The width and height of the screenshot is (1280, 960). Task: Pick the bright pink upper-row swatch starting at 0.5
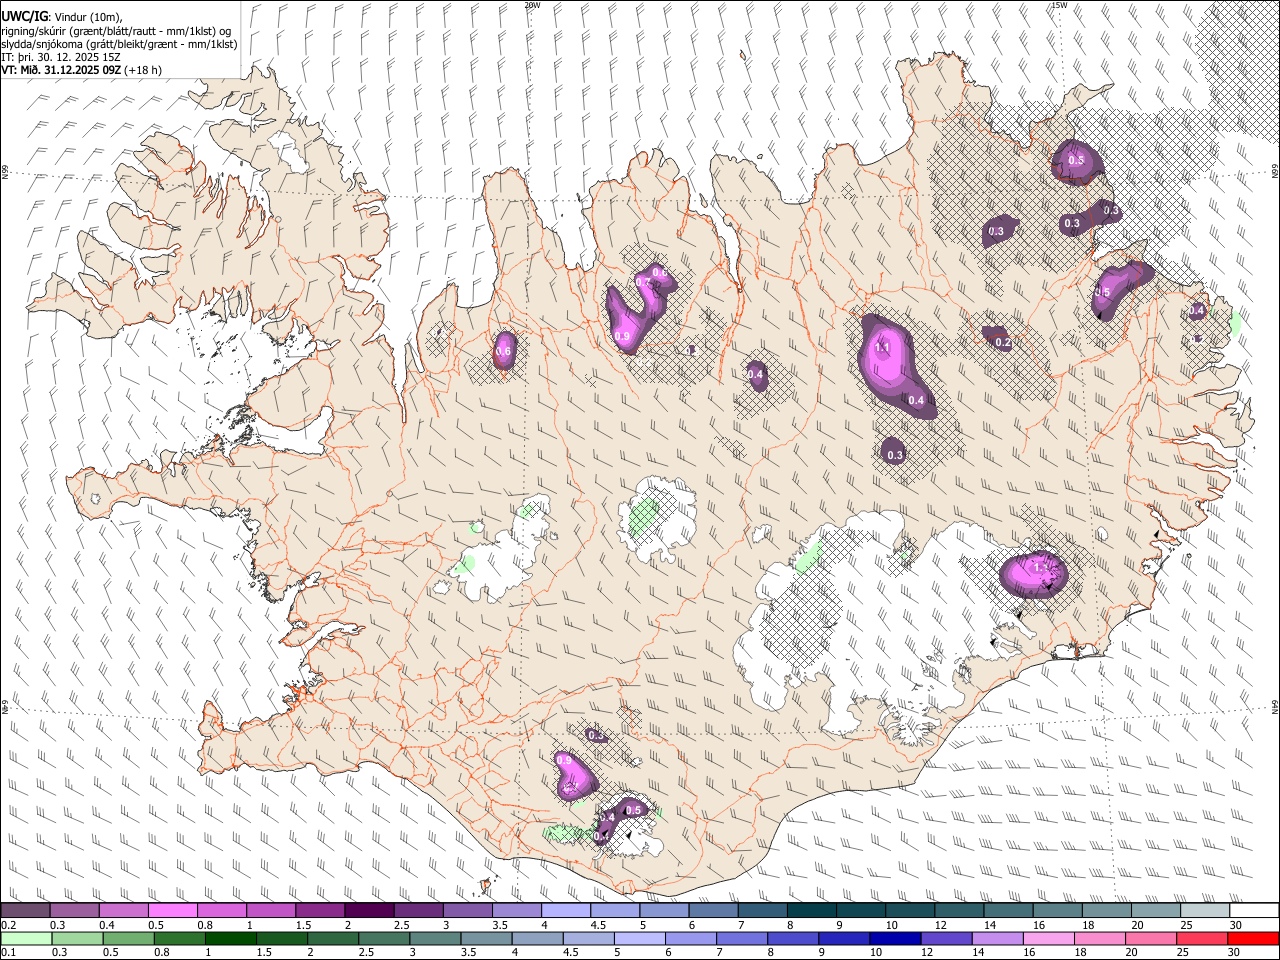point(172,911)
